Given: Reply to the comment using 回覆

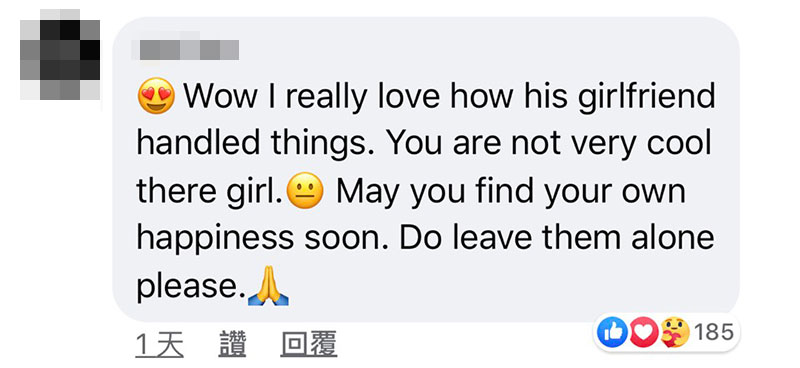Looking at the screenshot, I should (x=309, y=344).
